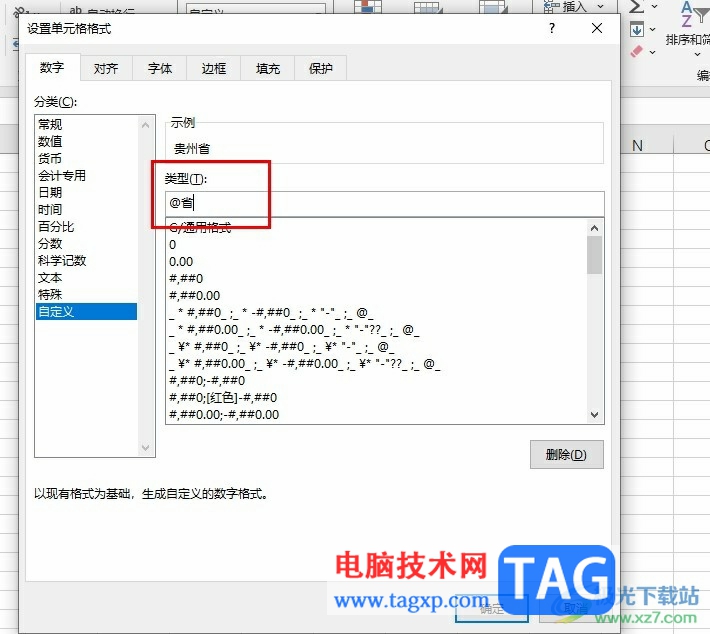Select 自定义 category
The image size is (710, 634).
(86, 312)
